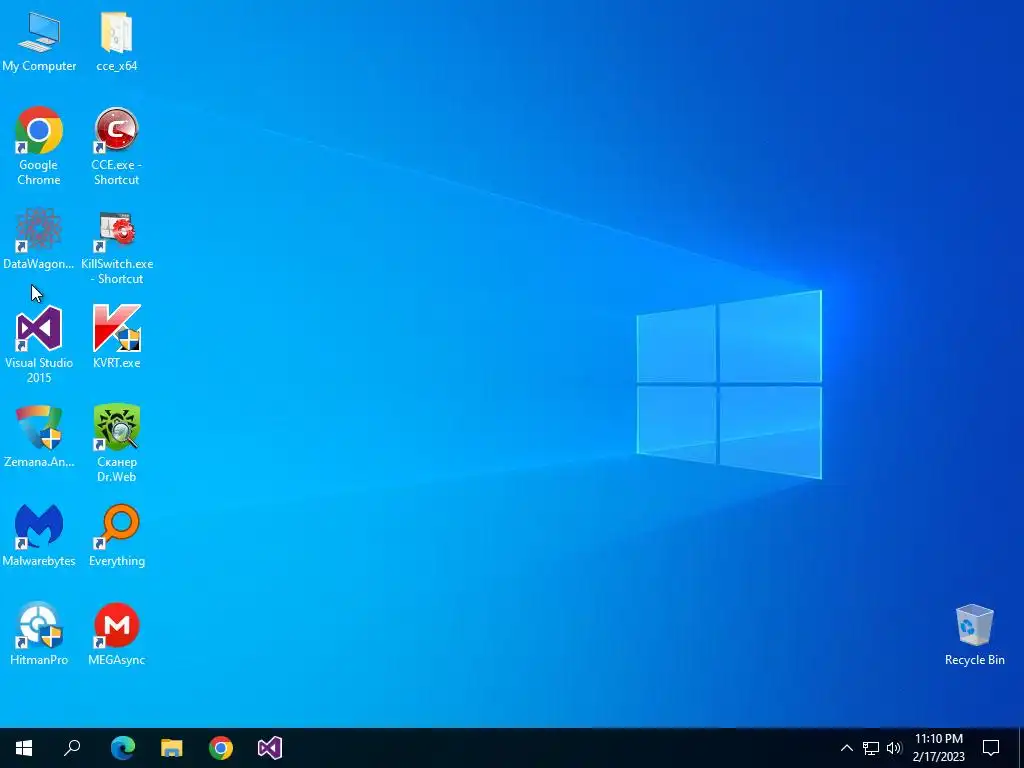Launch Microsoft Edge from taskbar
This screenshot has width=1024, height=768.
pos(123,748)
